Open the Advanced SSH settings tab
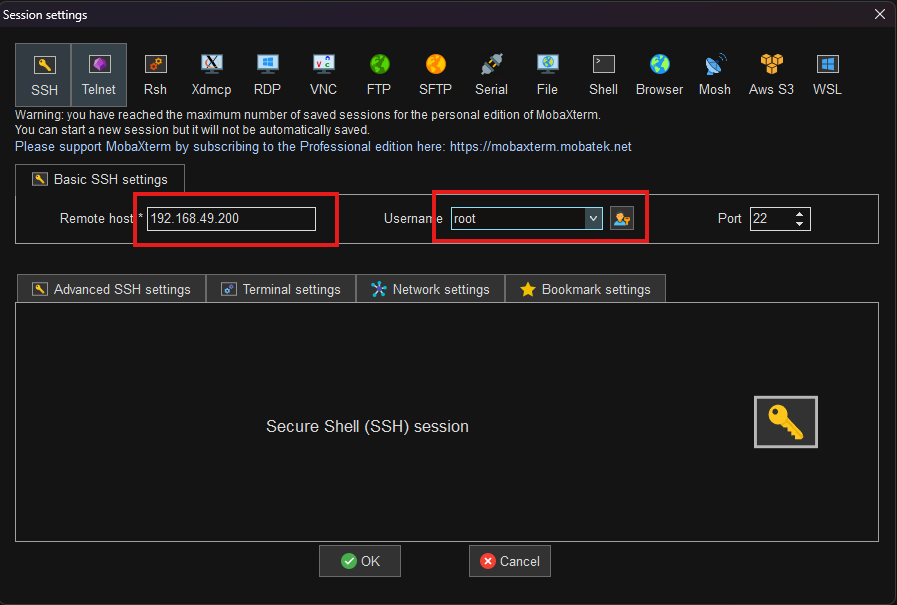 [112, 289]
